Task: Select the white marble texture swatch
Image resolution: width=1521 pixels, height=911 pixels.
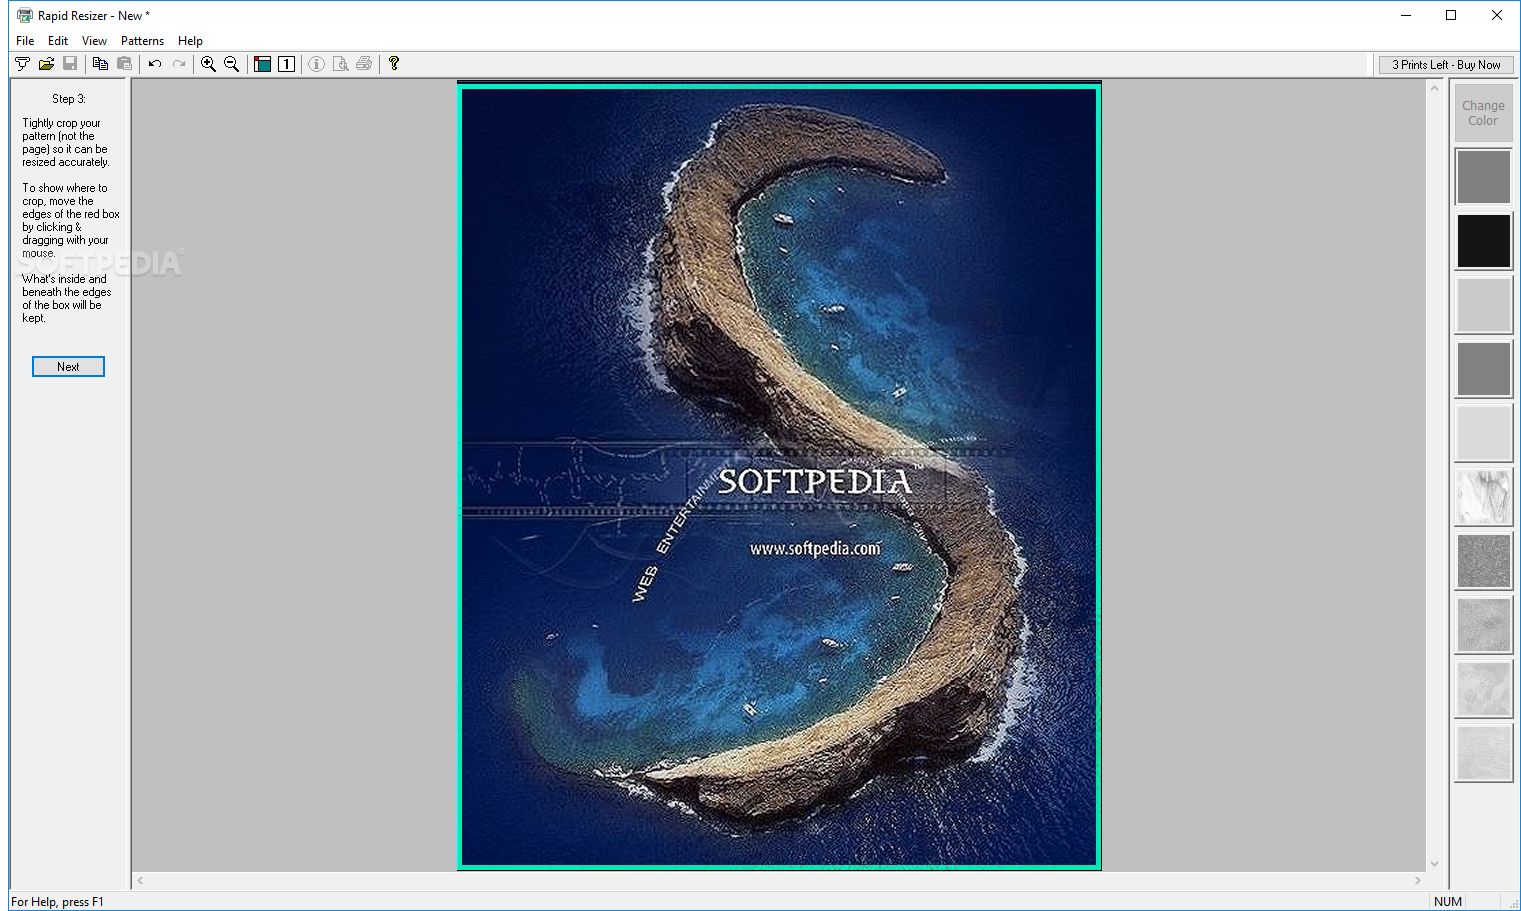Action: pyautogui.click(x=1483, y=497)
